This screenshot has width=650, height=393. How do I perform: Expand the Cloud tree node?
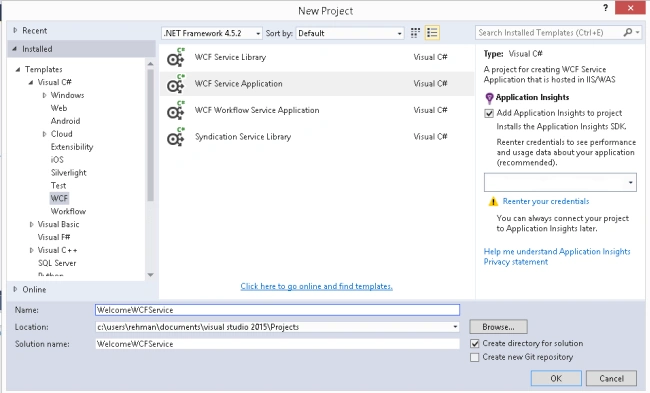tap(44, 134)
